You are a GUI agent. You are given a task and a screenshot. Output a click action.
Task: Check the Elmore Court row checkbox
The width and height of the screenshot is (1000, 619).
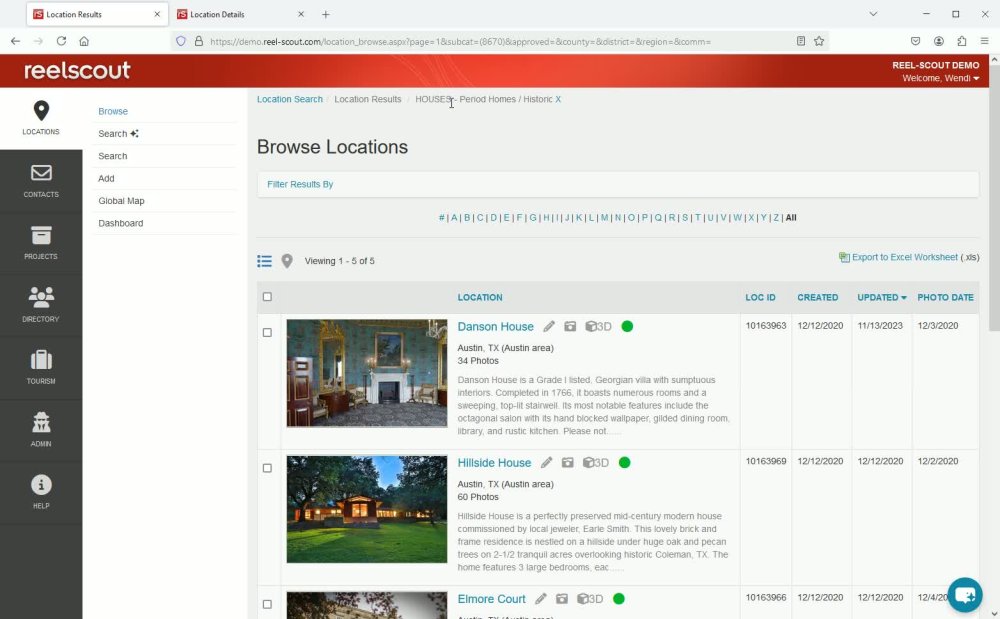(x=267, y=604)
